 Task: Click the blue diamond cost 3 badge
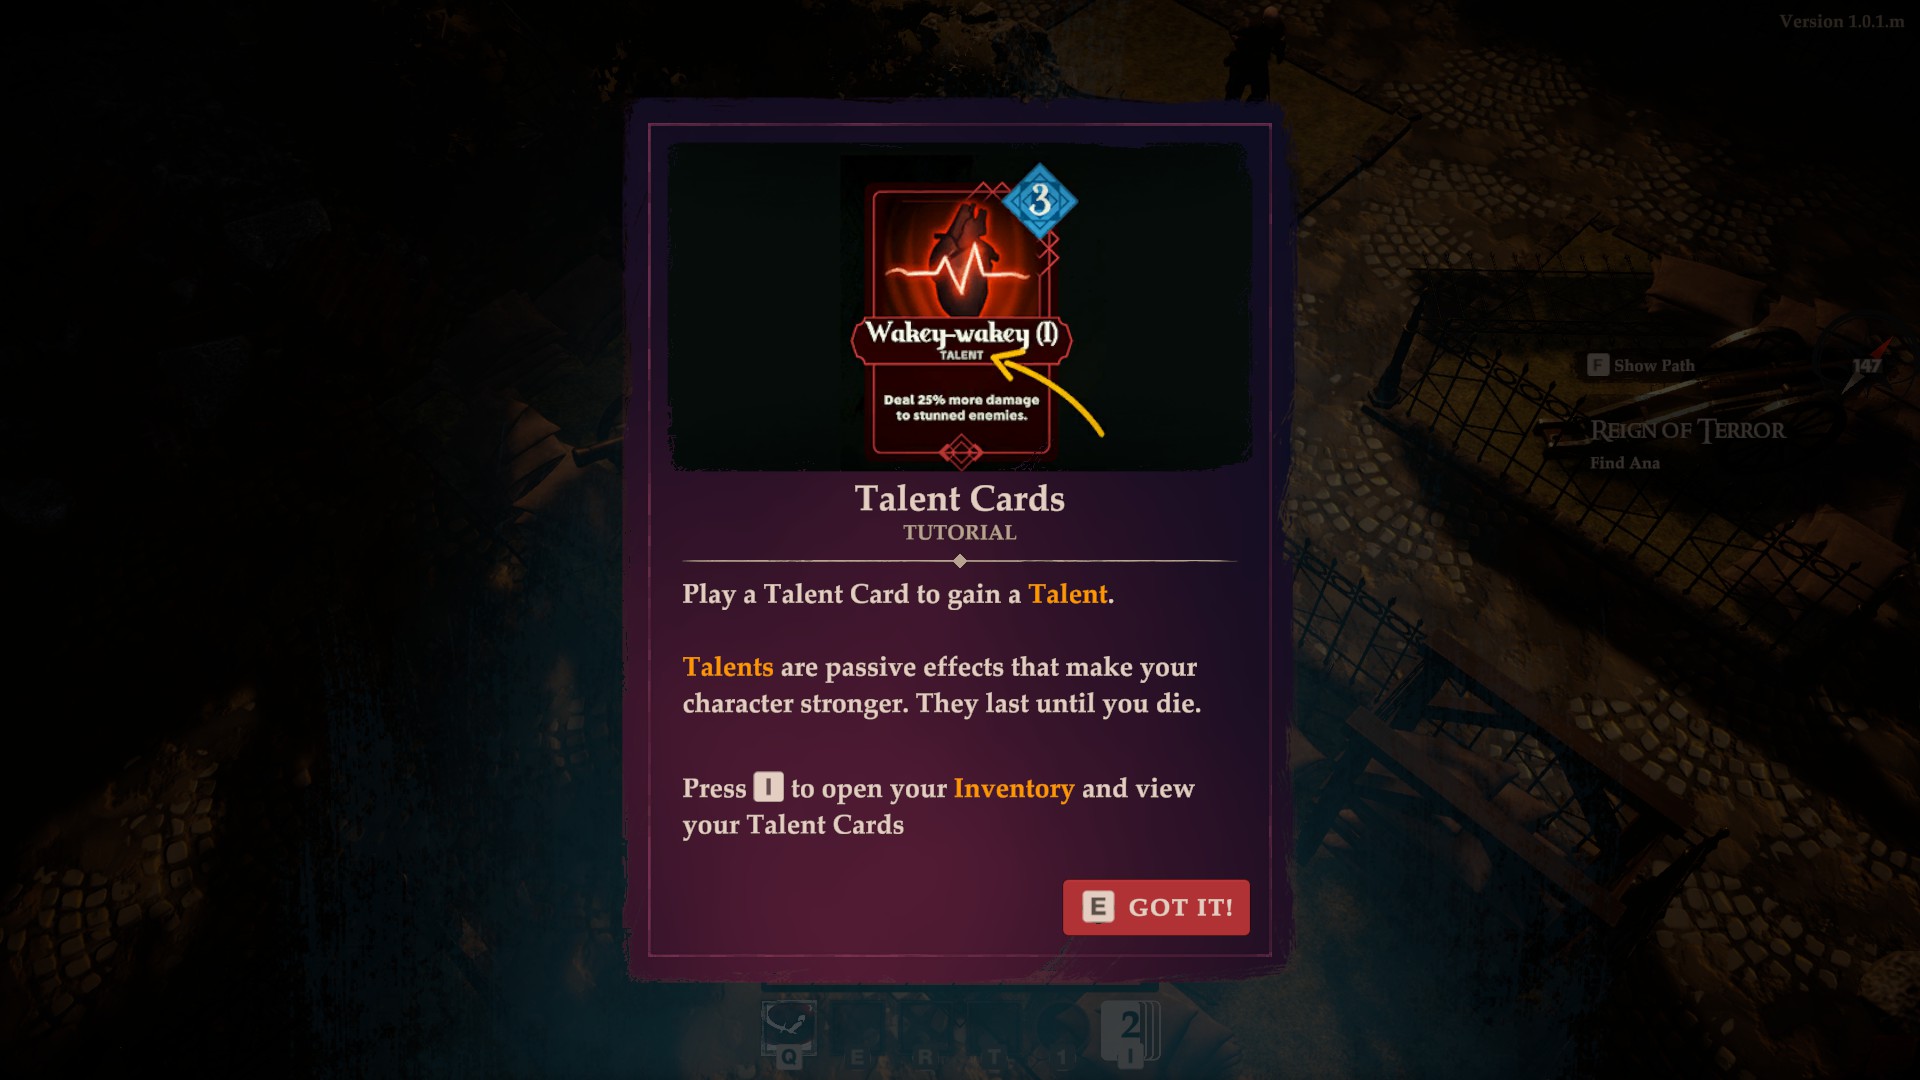coord(1040,200)
